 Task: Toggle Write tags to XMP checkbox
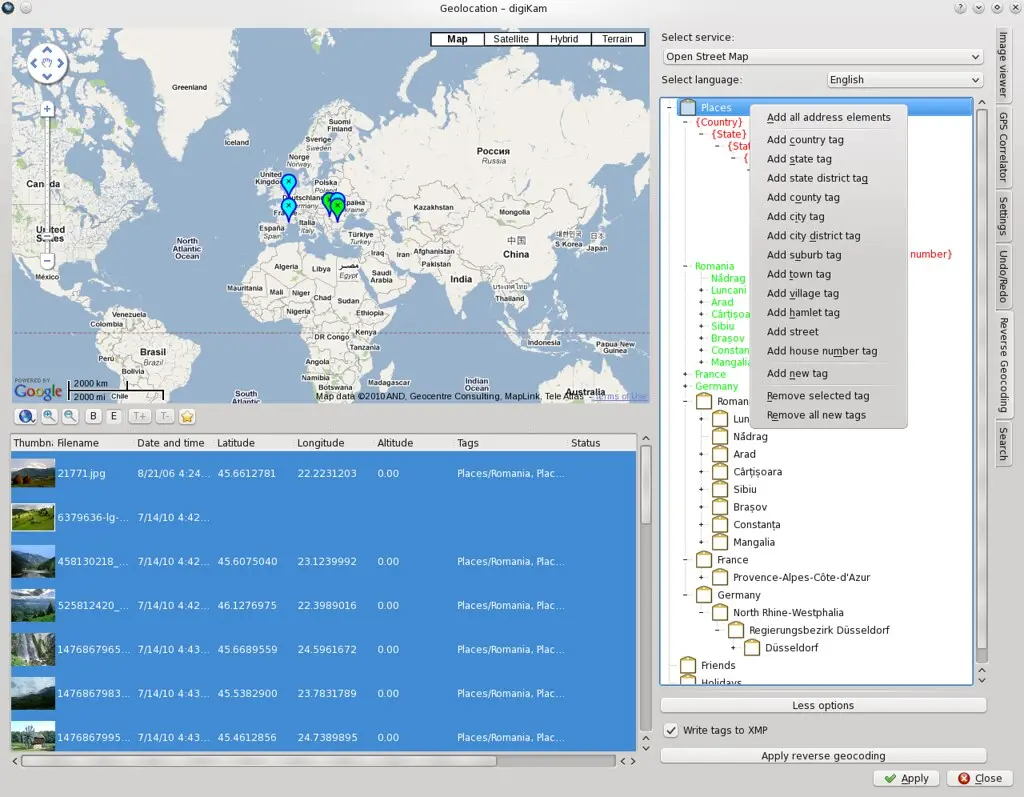[671, 730]
